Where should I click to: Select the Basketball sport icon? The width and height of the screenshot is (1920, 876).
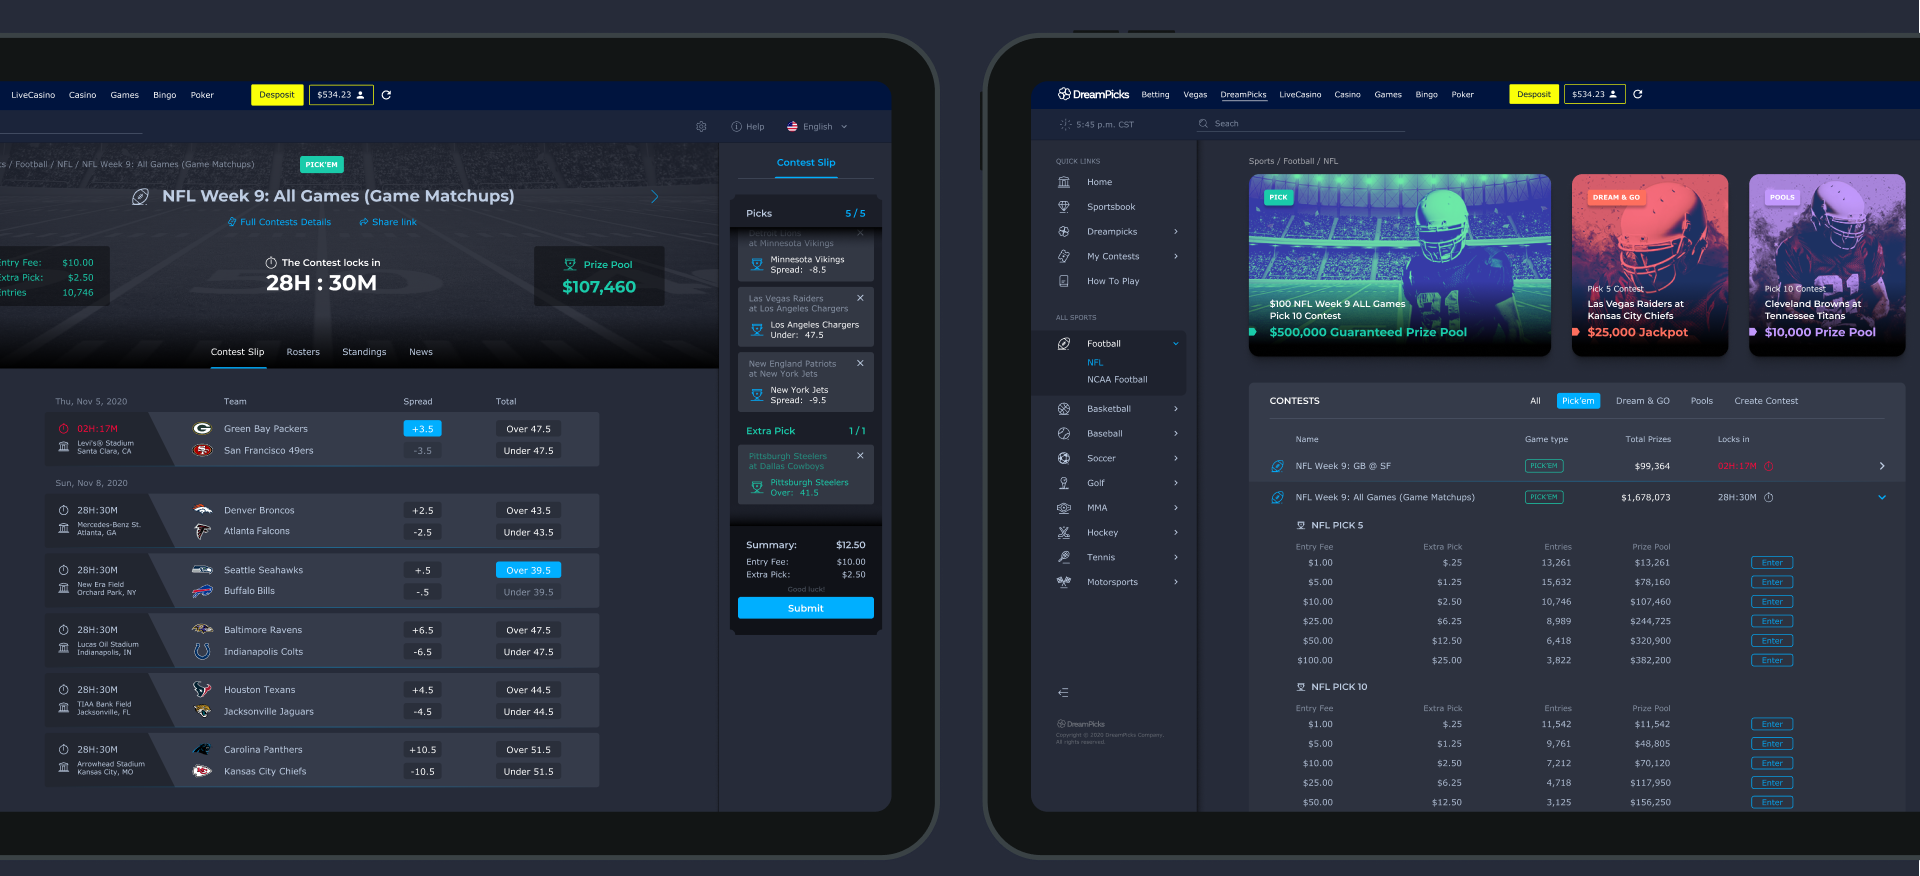[1064, 409]
